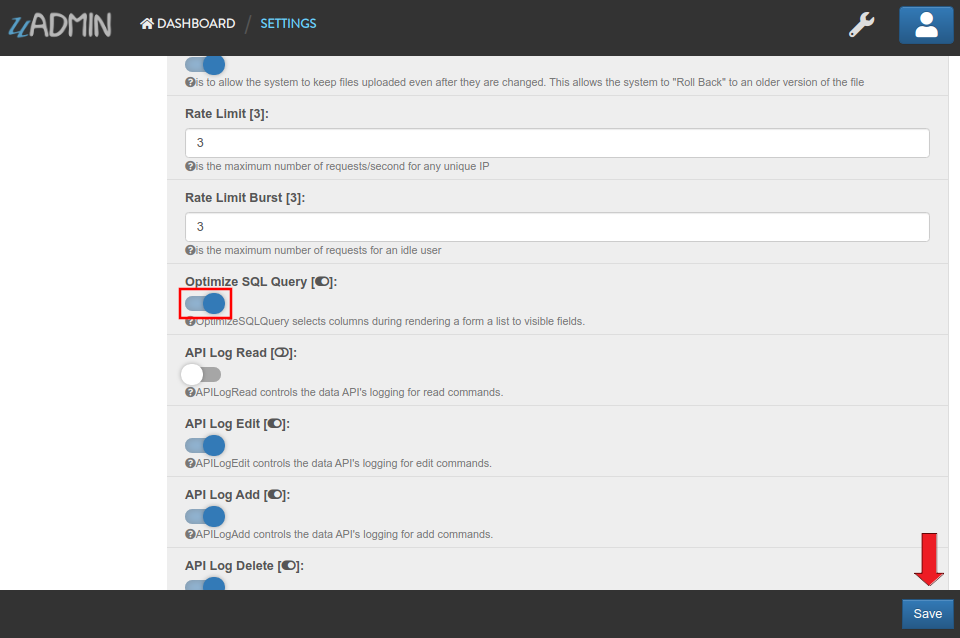Disable the Optimize SQL Query toggle
The width and height of the screenshot is (960, 638).
coord(205,303)
